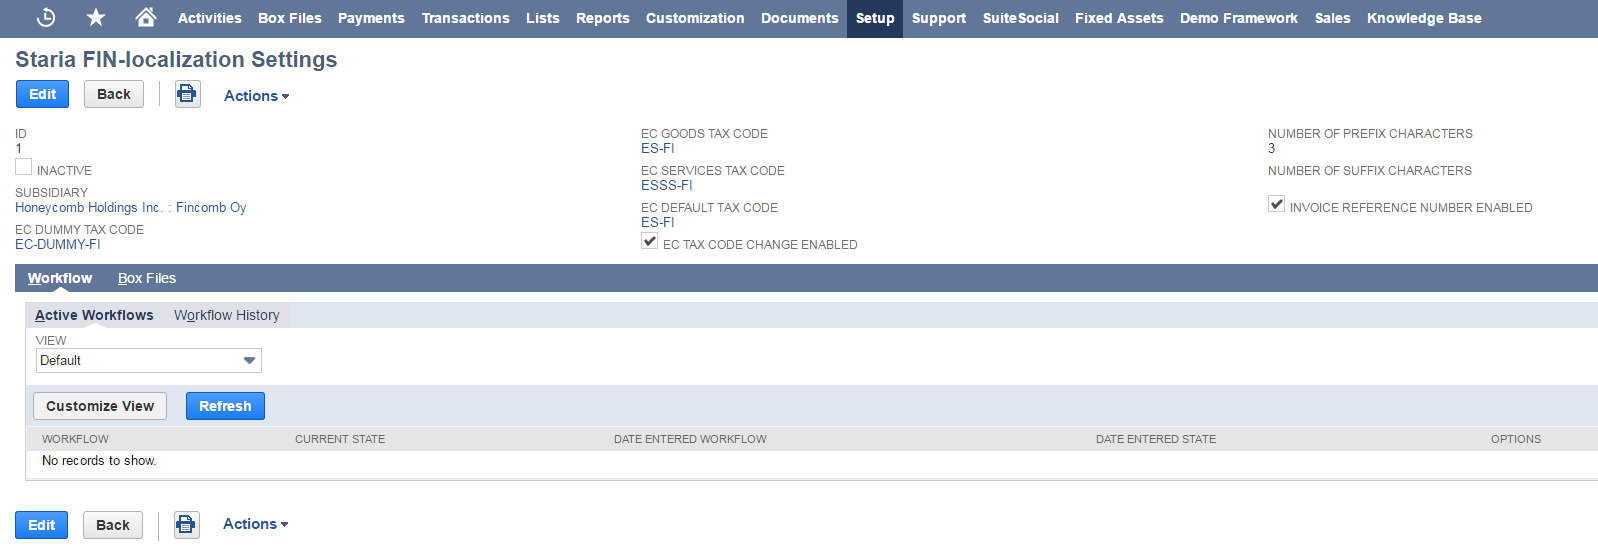Go to the Home icon
The image size is (1598, 551).
(146, 17)
